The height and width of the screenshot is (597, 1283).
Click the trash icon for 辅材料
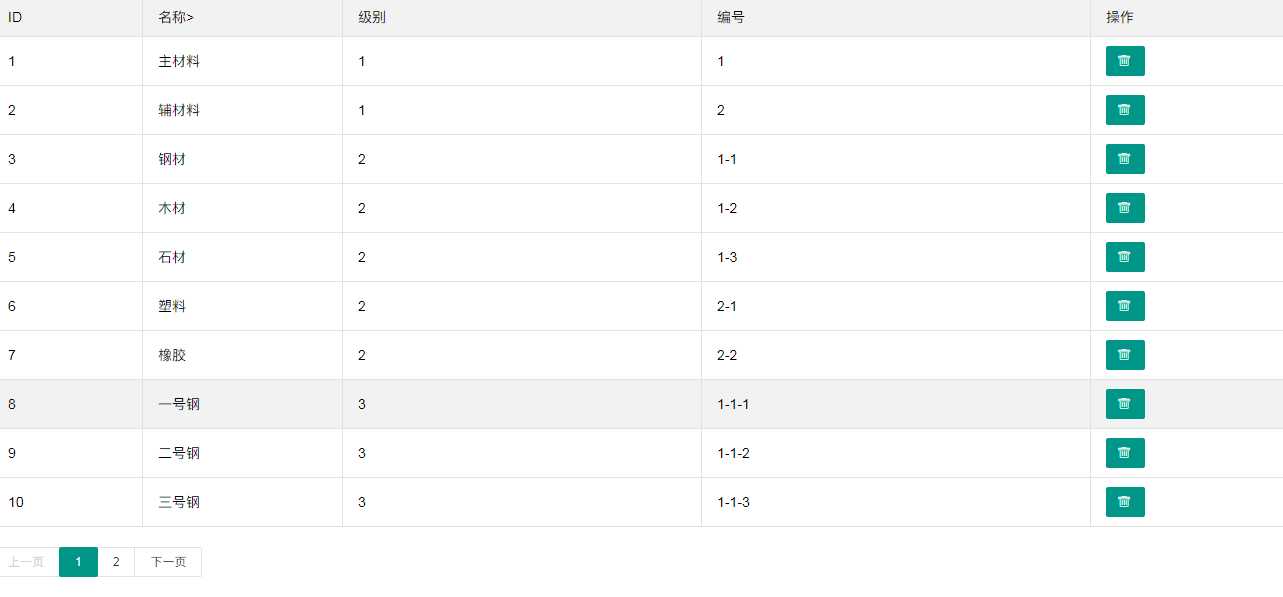point(1125,110)
